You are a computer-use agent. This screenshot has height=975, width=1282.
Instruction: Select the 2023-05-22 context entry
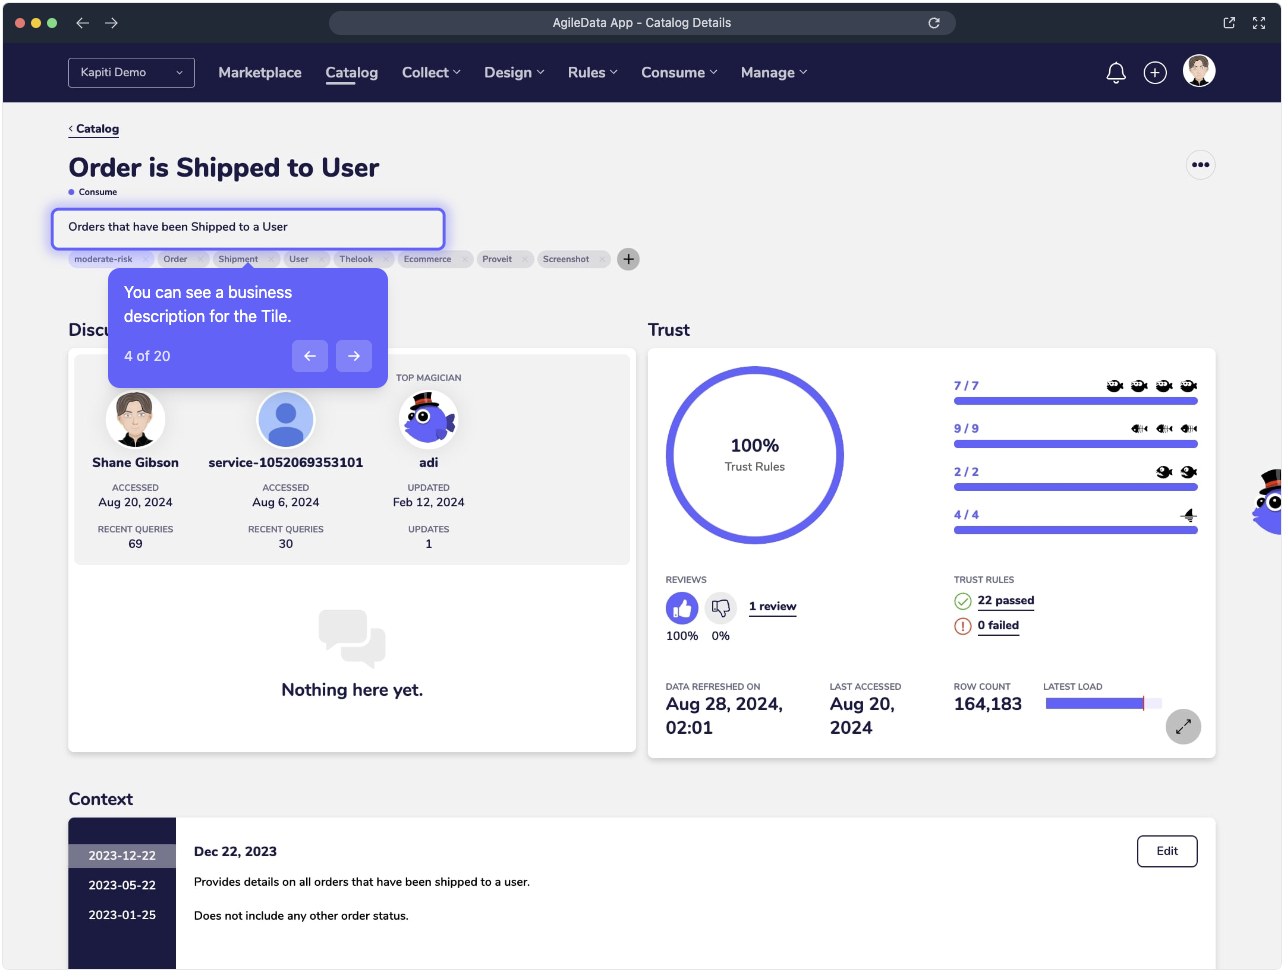[121, 885]
